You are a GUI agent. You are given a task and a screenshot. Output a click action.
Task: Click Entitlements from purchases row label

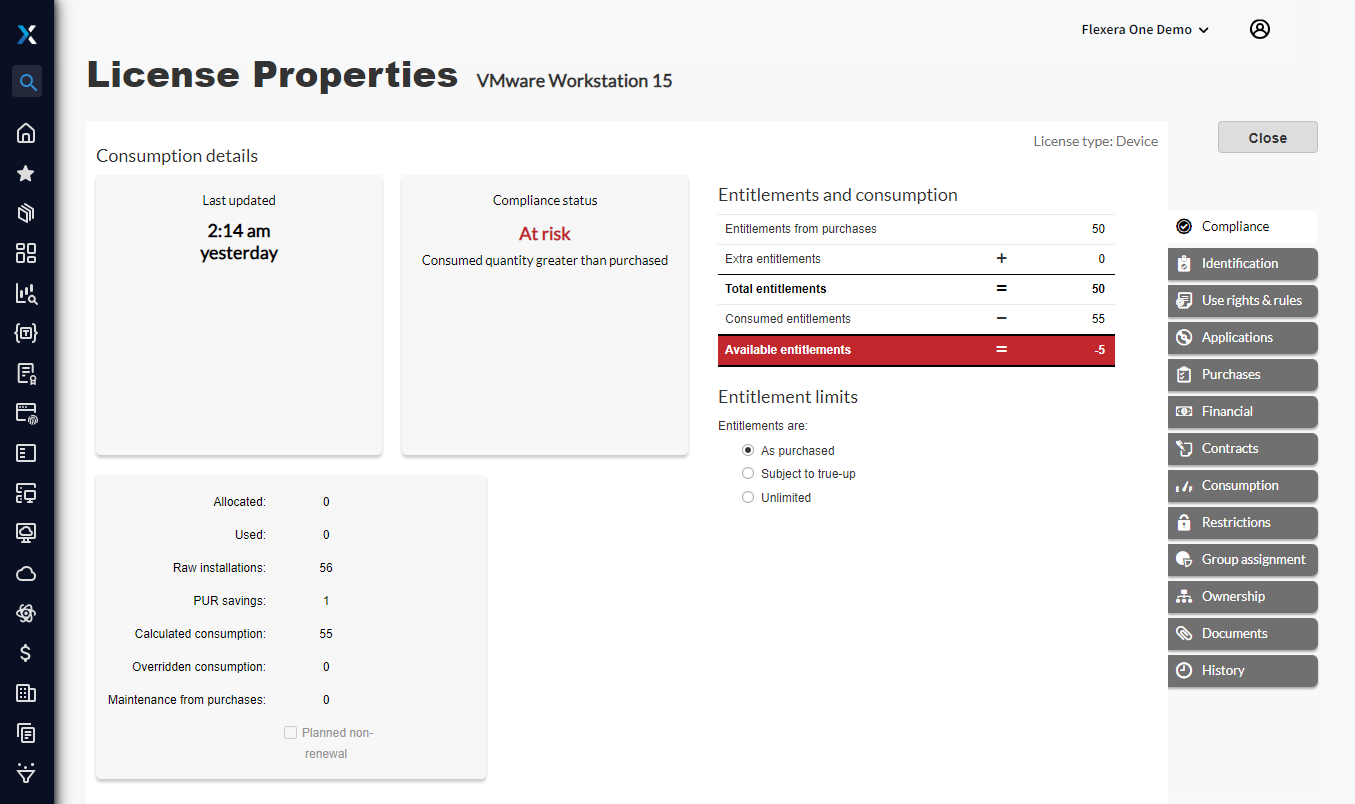(x=801, y=229)
